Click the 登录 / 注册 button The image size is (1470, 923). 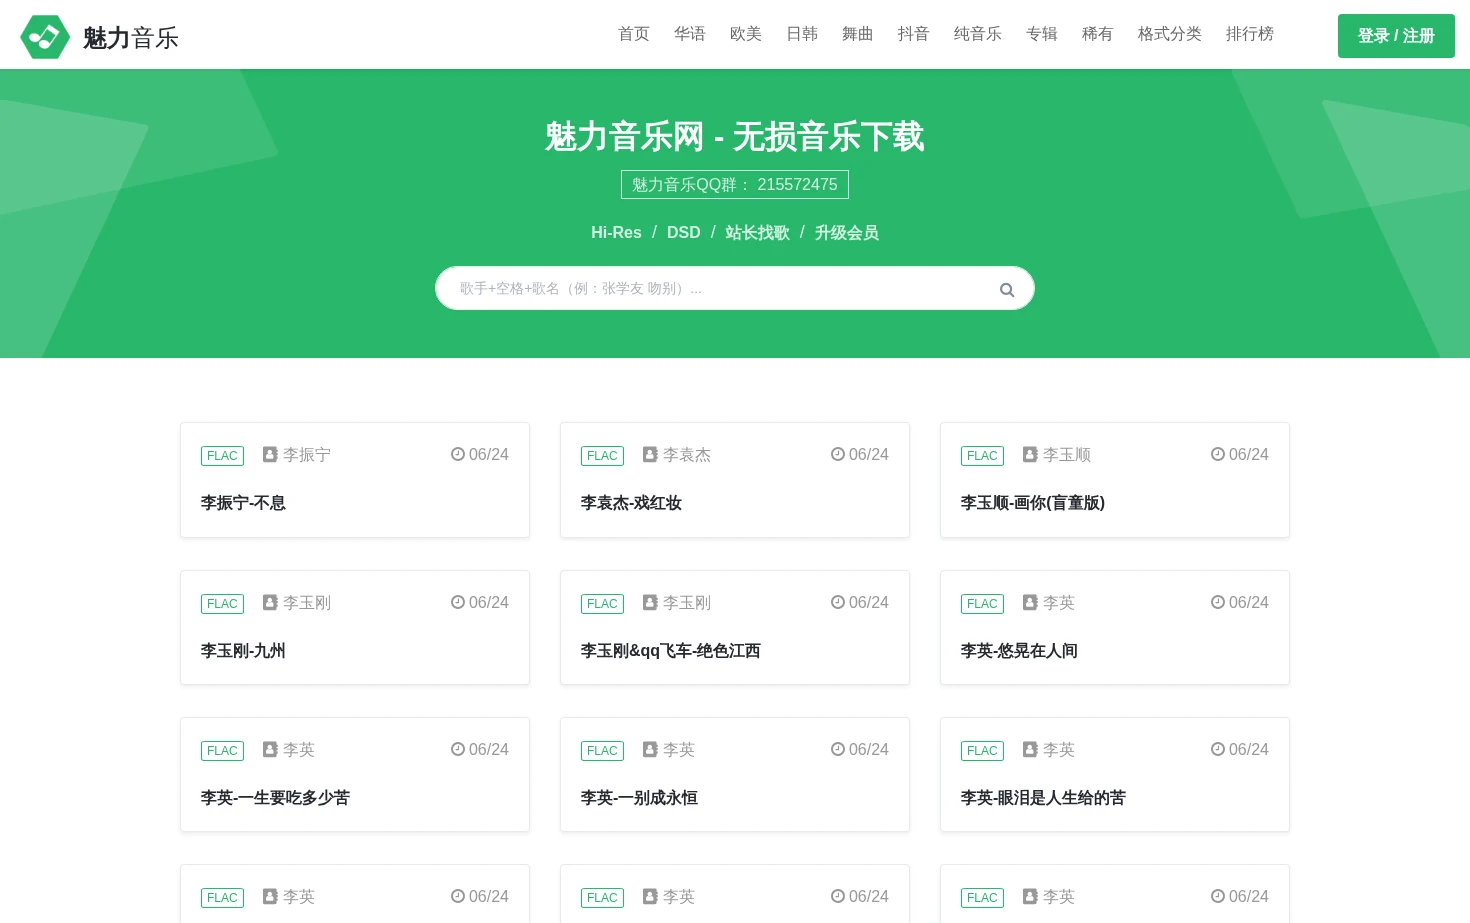click(1396, 36)
